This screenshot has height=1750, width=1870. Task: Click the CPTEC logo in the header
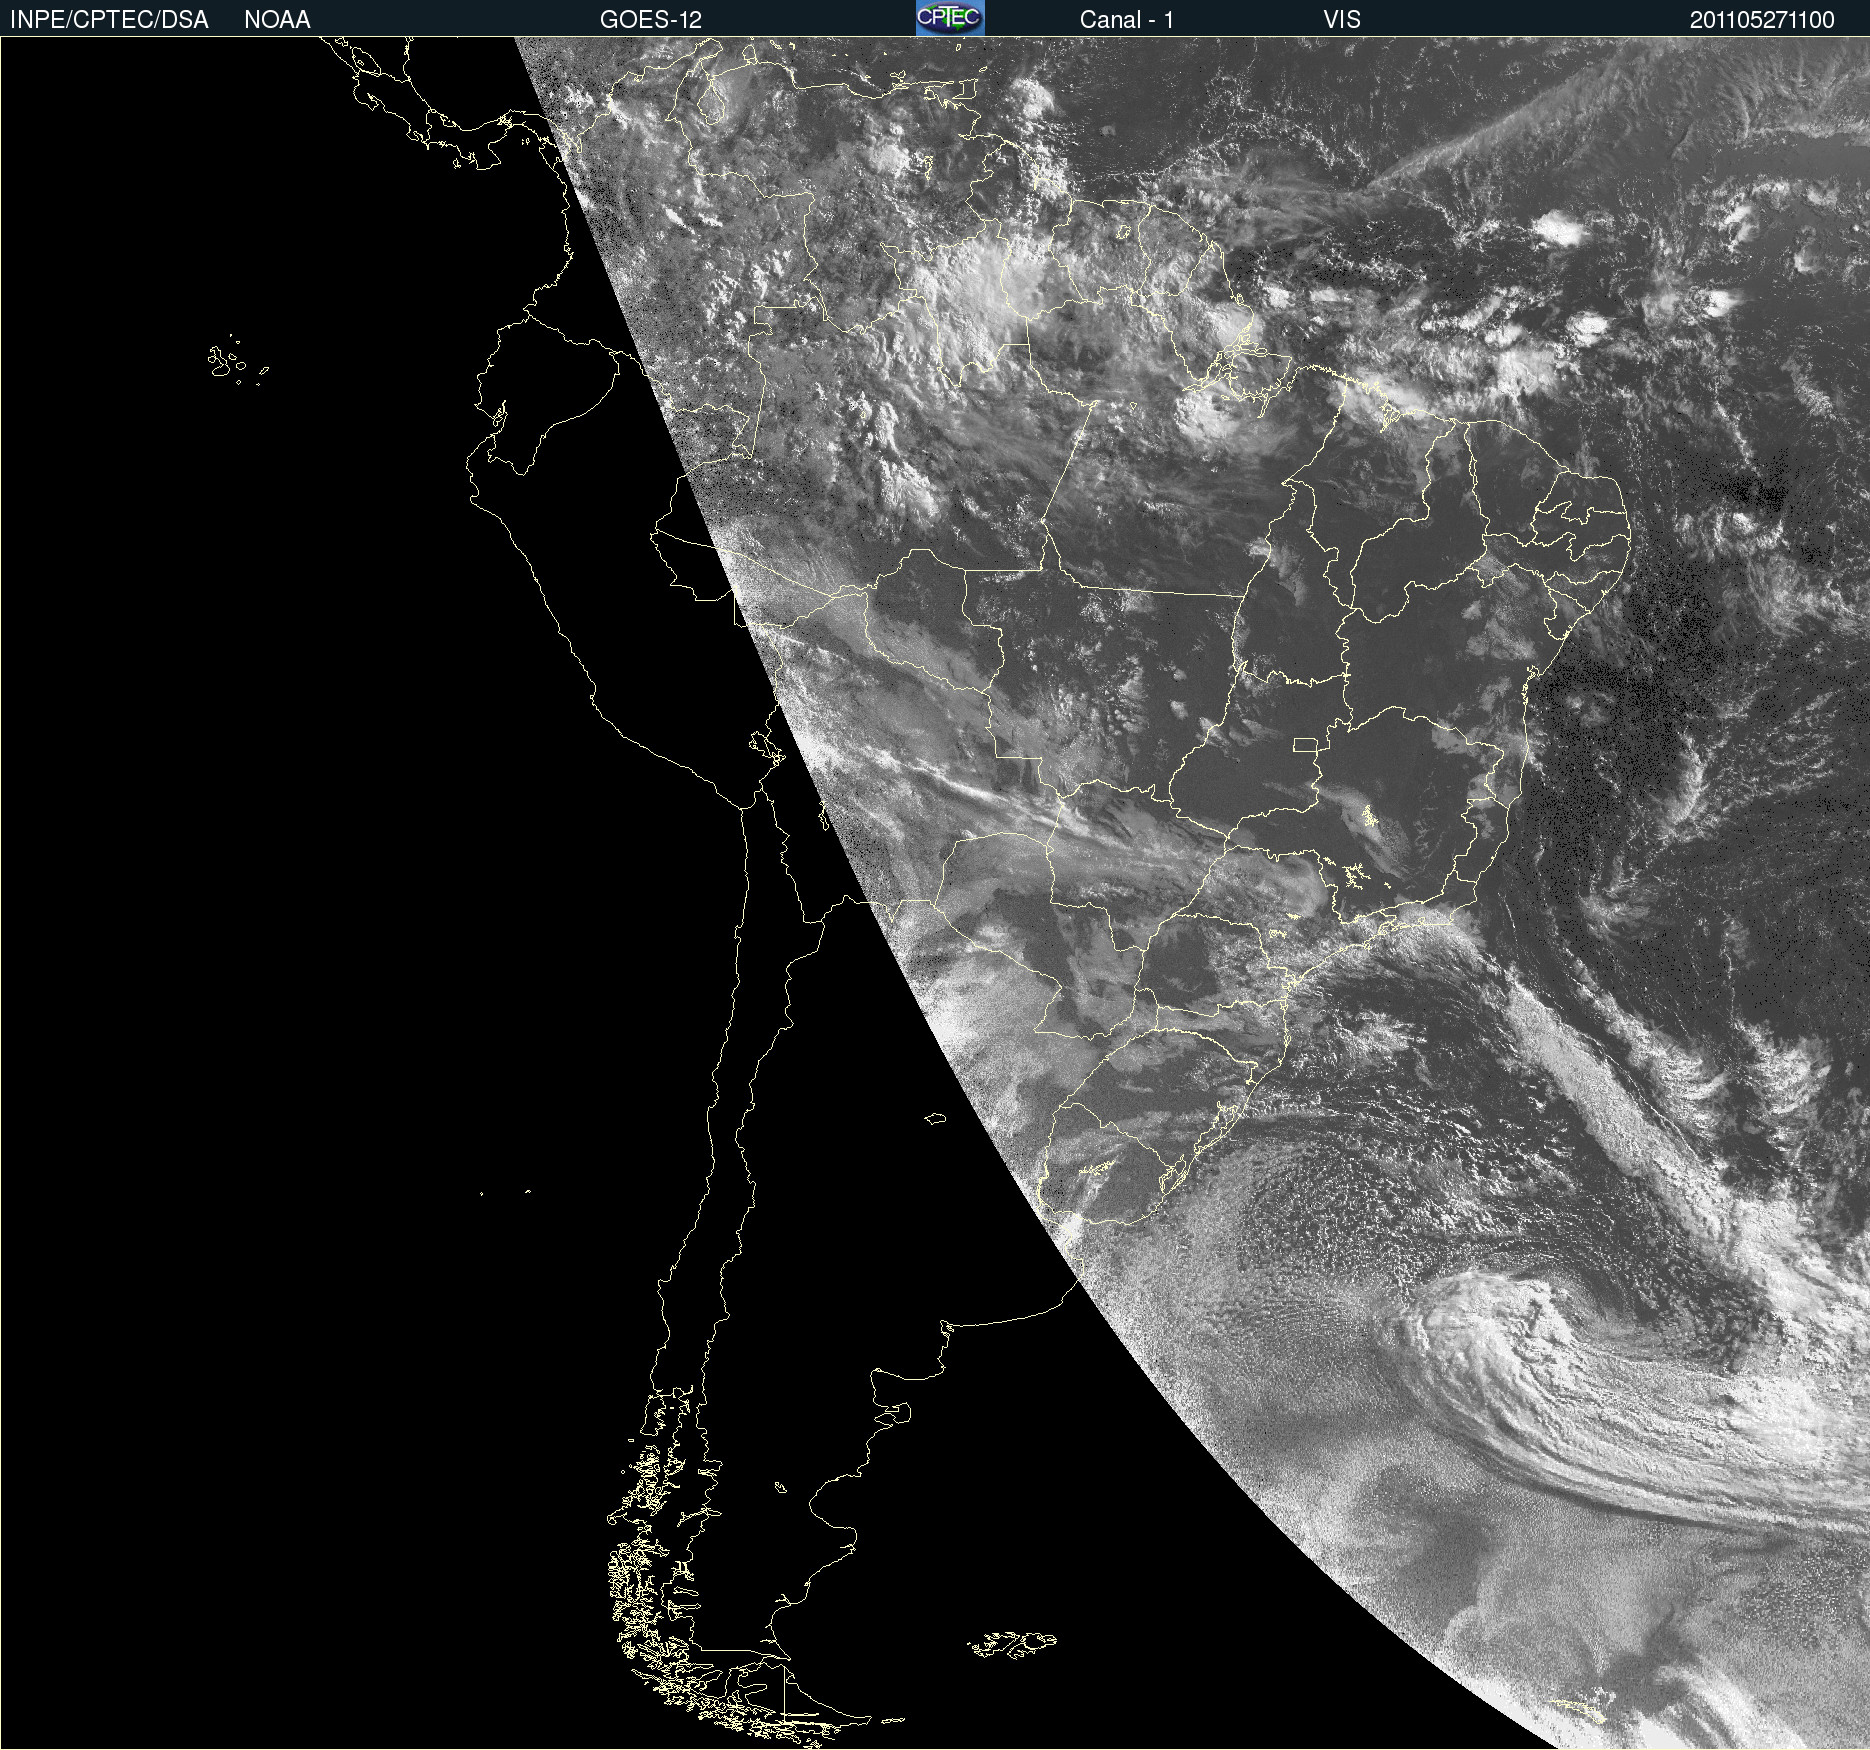[x=950, y=18]
